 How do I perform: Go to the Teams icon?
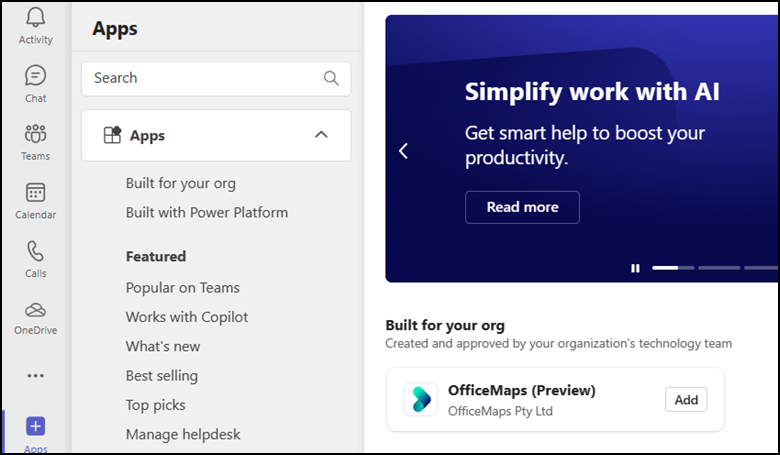35,134
